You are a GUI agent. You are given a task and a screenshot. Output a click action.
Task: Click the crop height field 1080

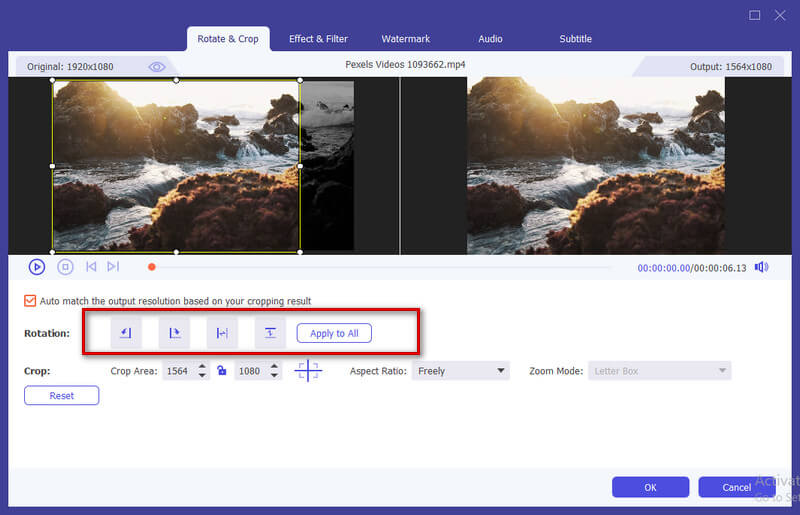(x=251, y=371)
